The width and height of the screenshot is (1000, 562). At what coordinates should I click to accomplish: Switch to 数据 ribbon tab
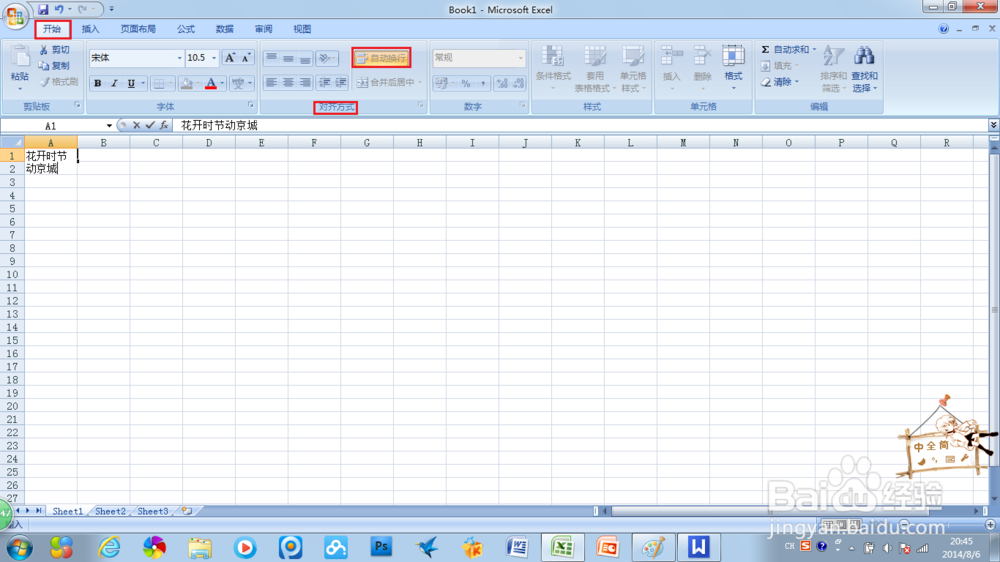tap(224, 29)
